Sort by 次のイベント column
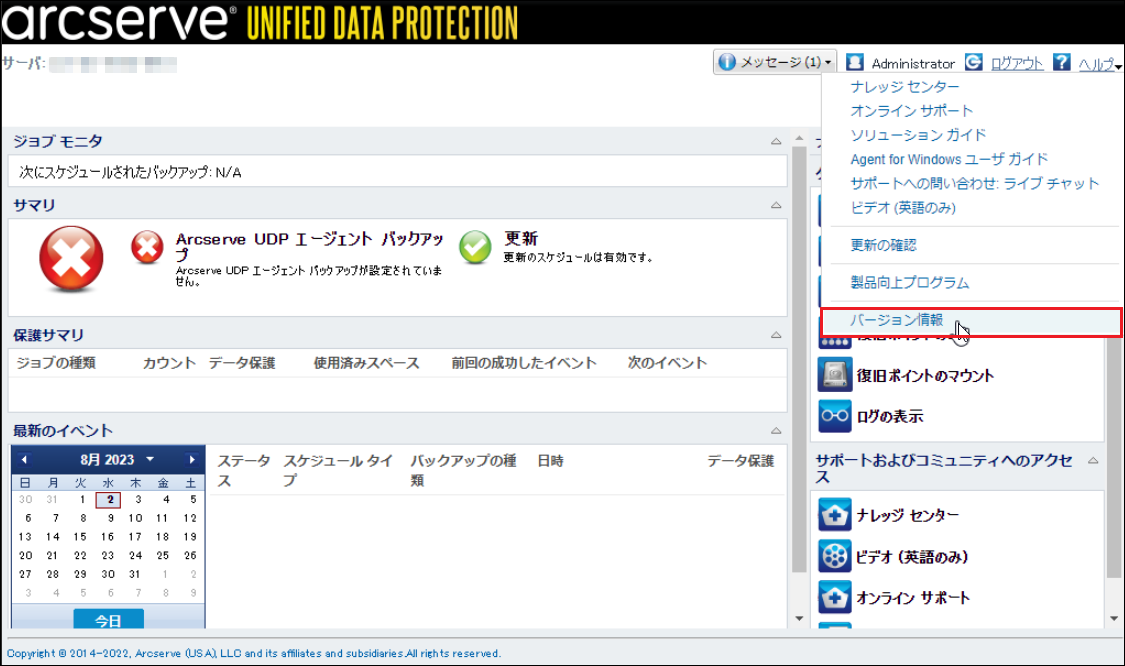1125x666 pixels. pos(667,363)
